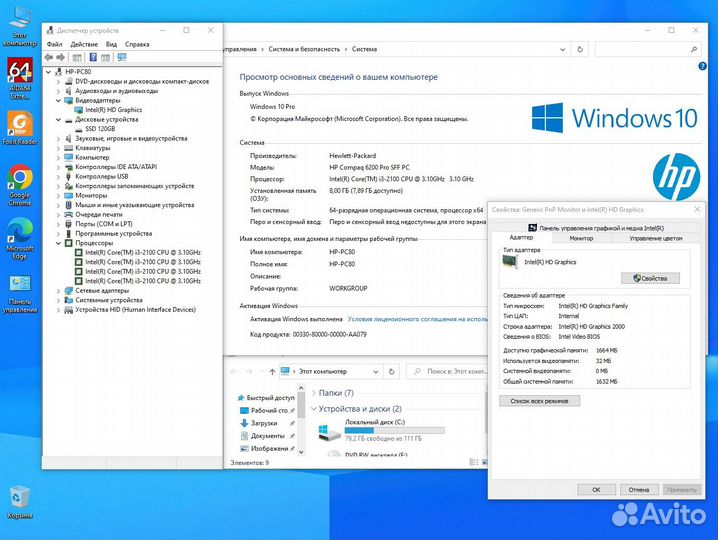The image size is (718, 540).
Task: Expand Папки (7) group
Action: [314, 393]
